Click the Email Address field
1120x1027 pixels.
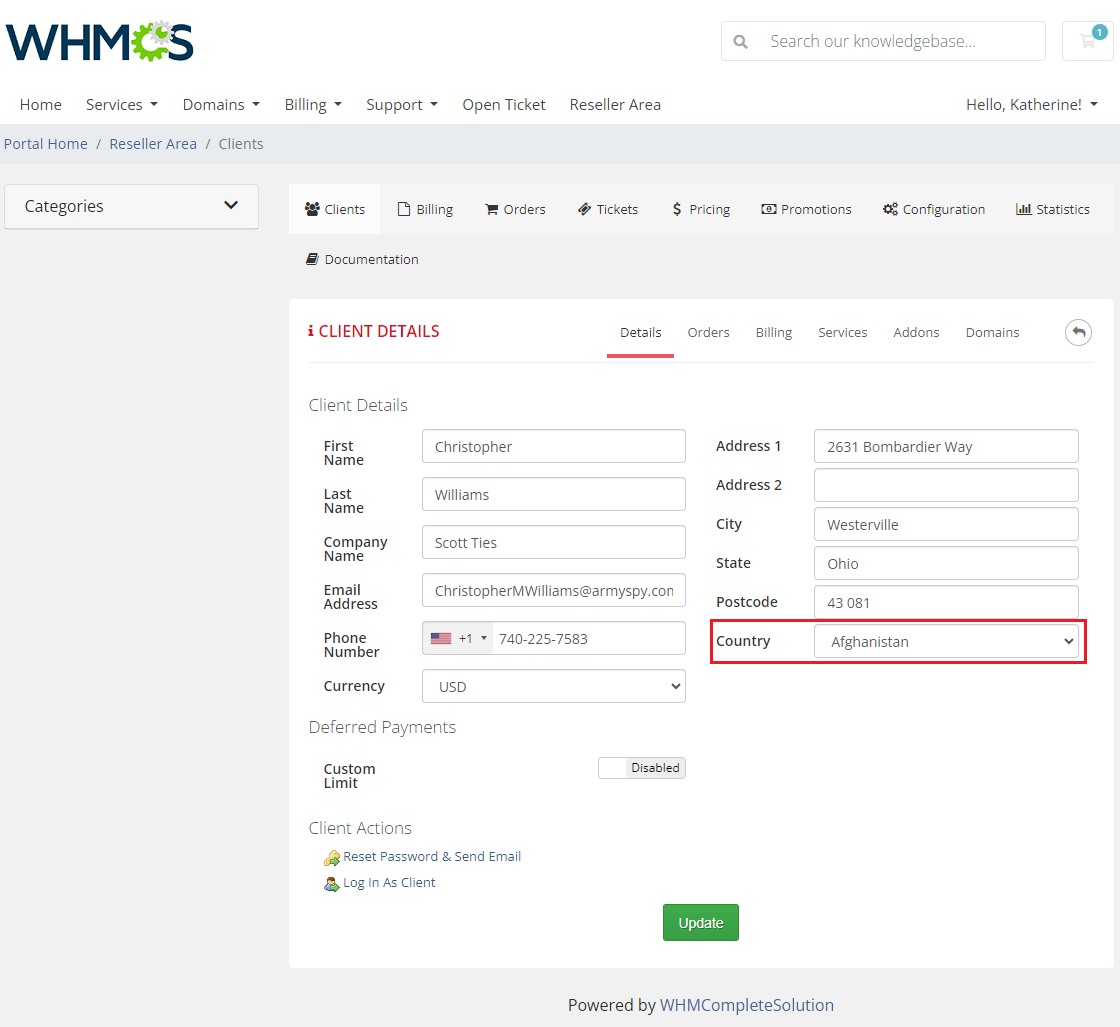[x=554, y=590]
